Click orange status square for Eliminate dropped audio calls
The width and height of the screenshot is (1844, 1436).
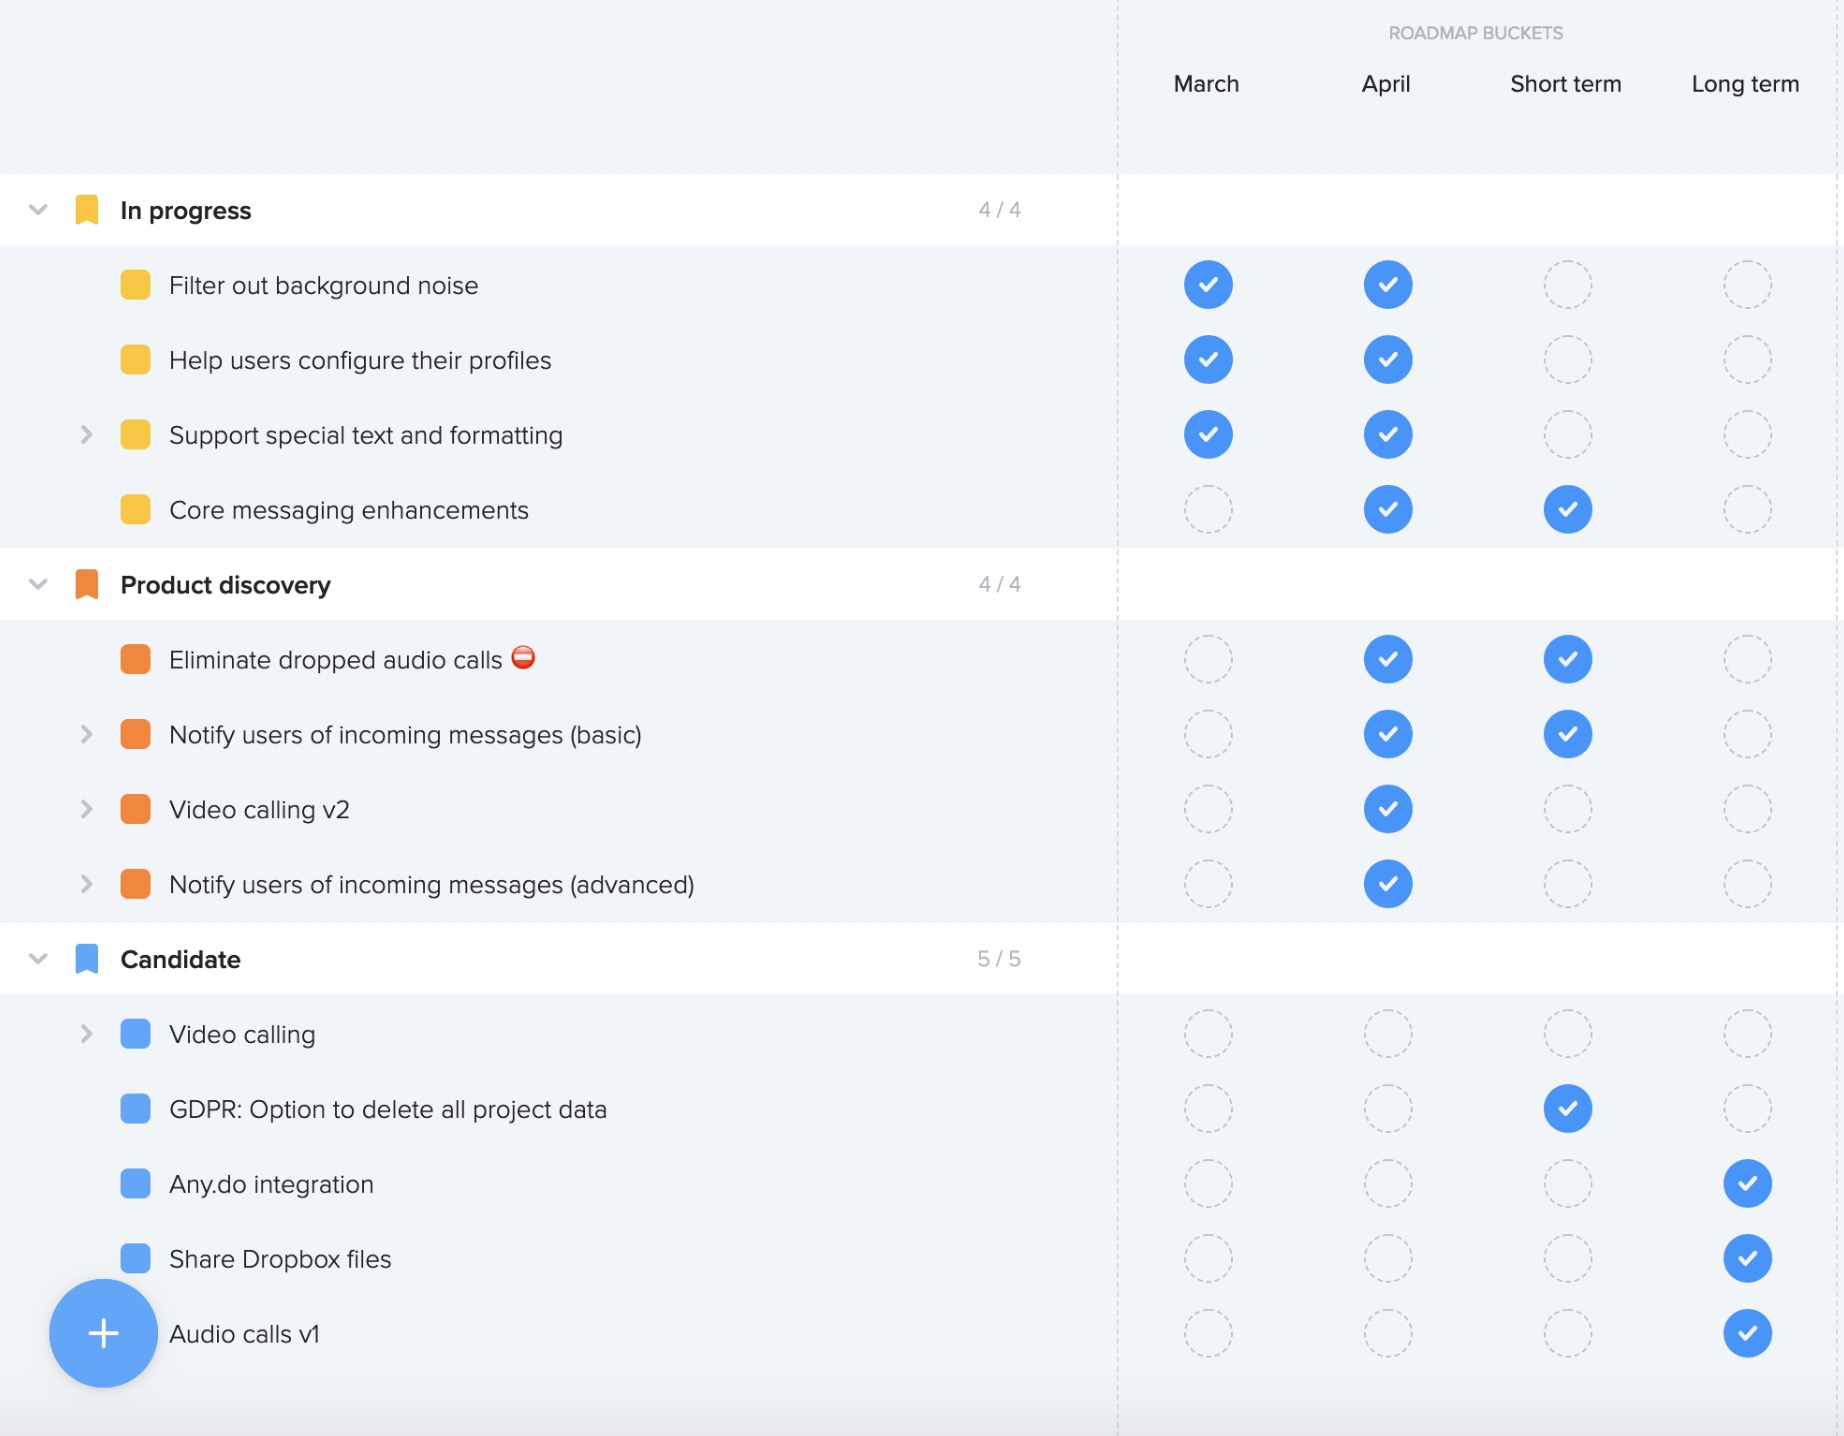(x=135, y=660)
